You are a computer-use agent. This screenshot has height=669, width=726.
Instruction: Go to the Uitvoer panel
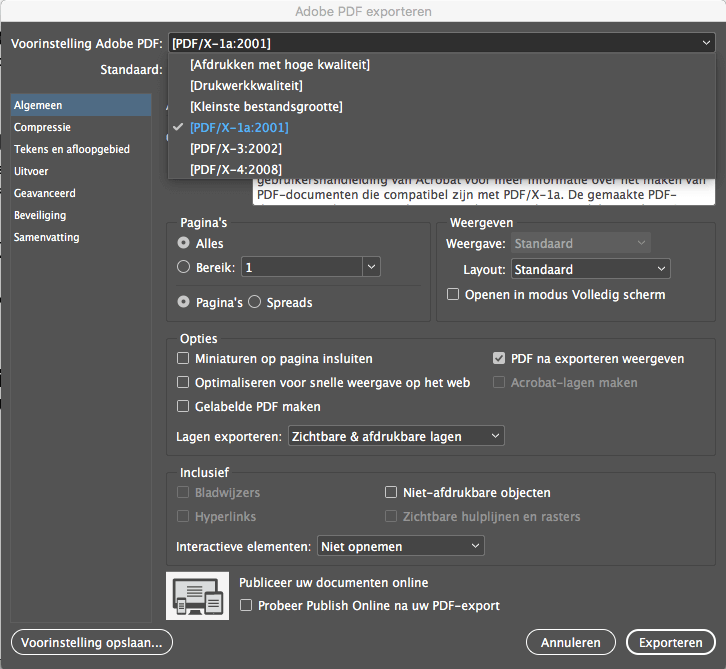click(81, 171)
